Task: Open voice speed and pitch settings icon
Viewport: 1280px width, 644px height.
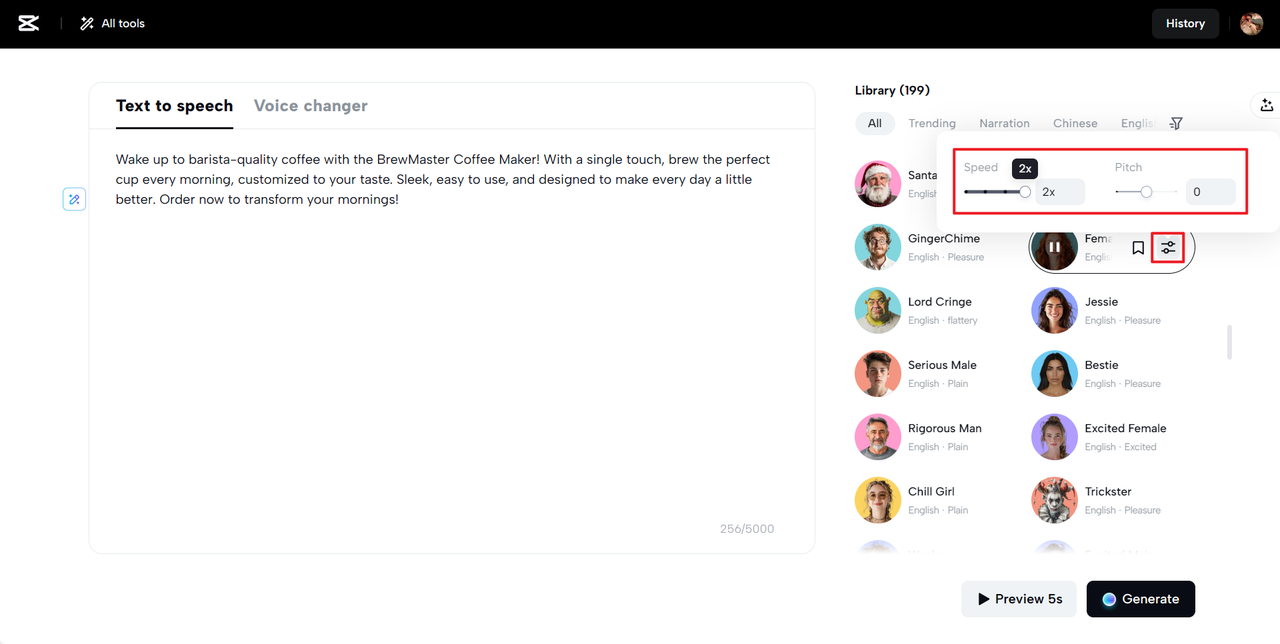Action: pyautogui.click(x=1168, y=248)
